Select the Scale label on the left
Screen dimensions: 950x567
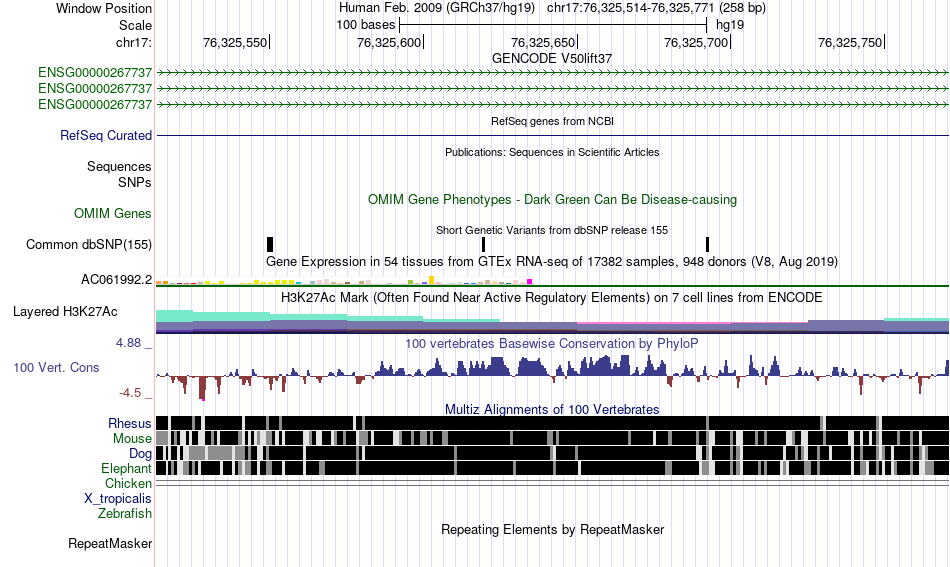coord(135,25)
